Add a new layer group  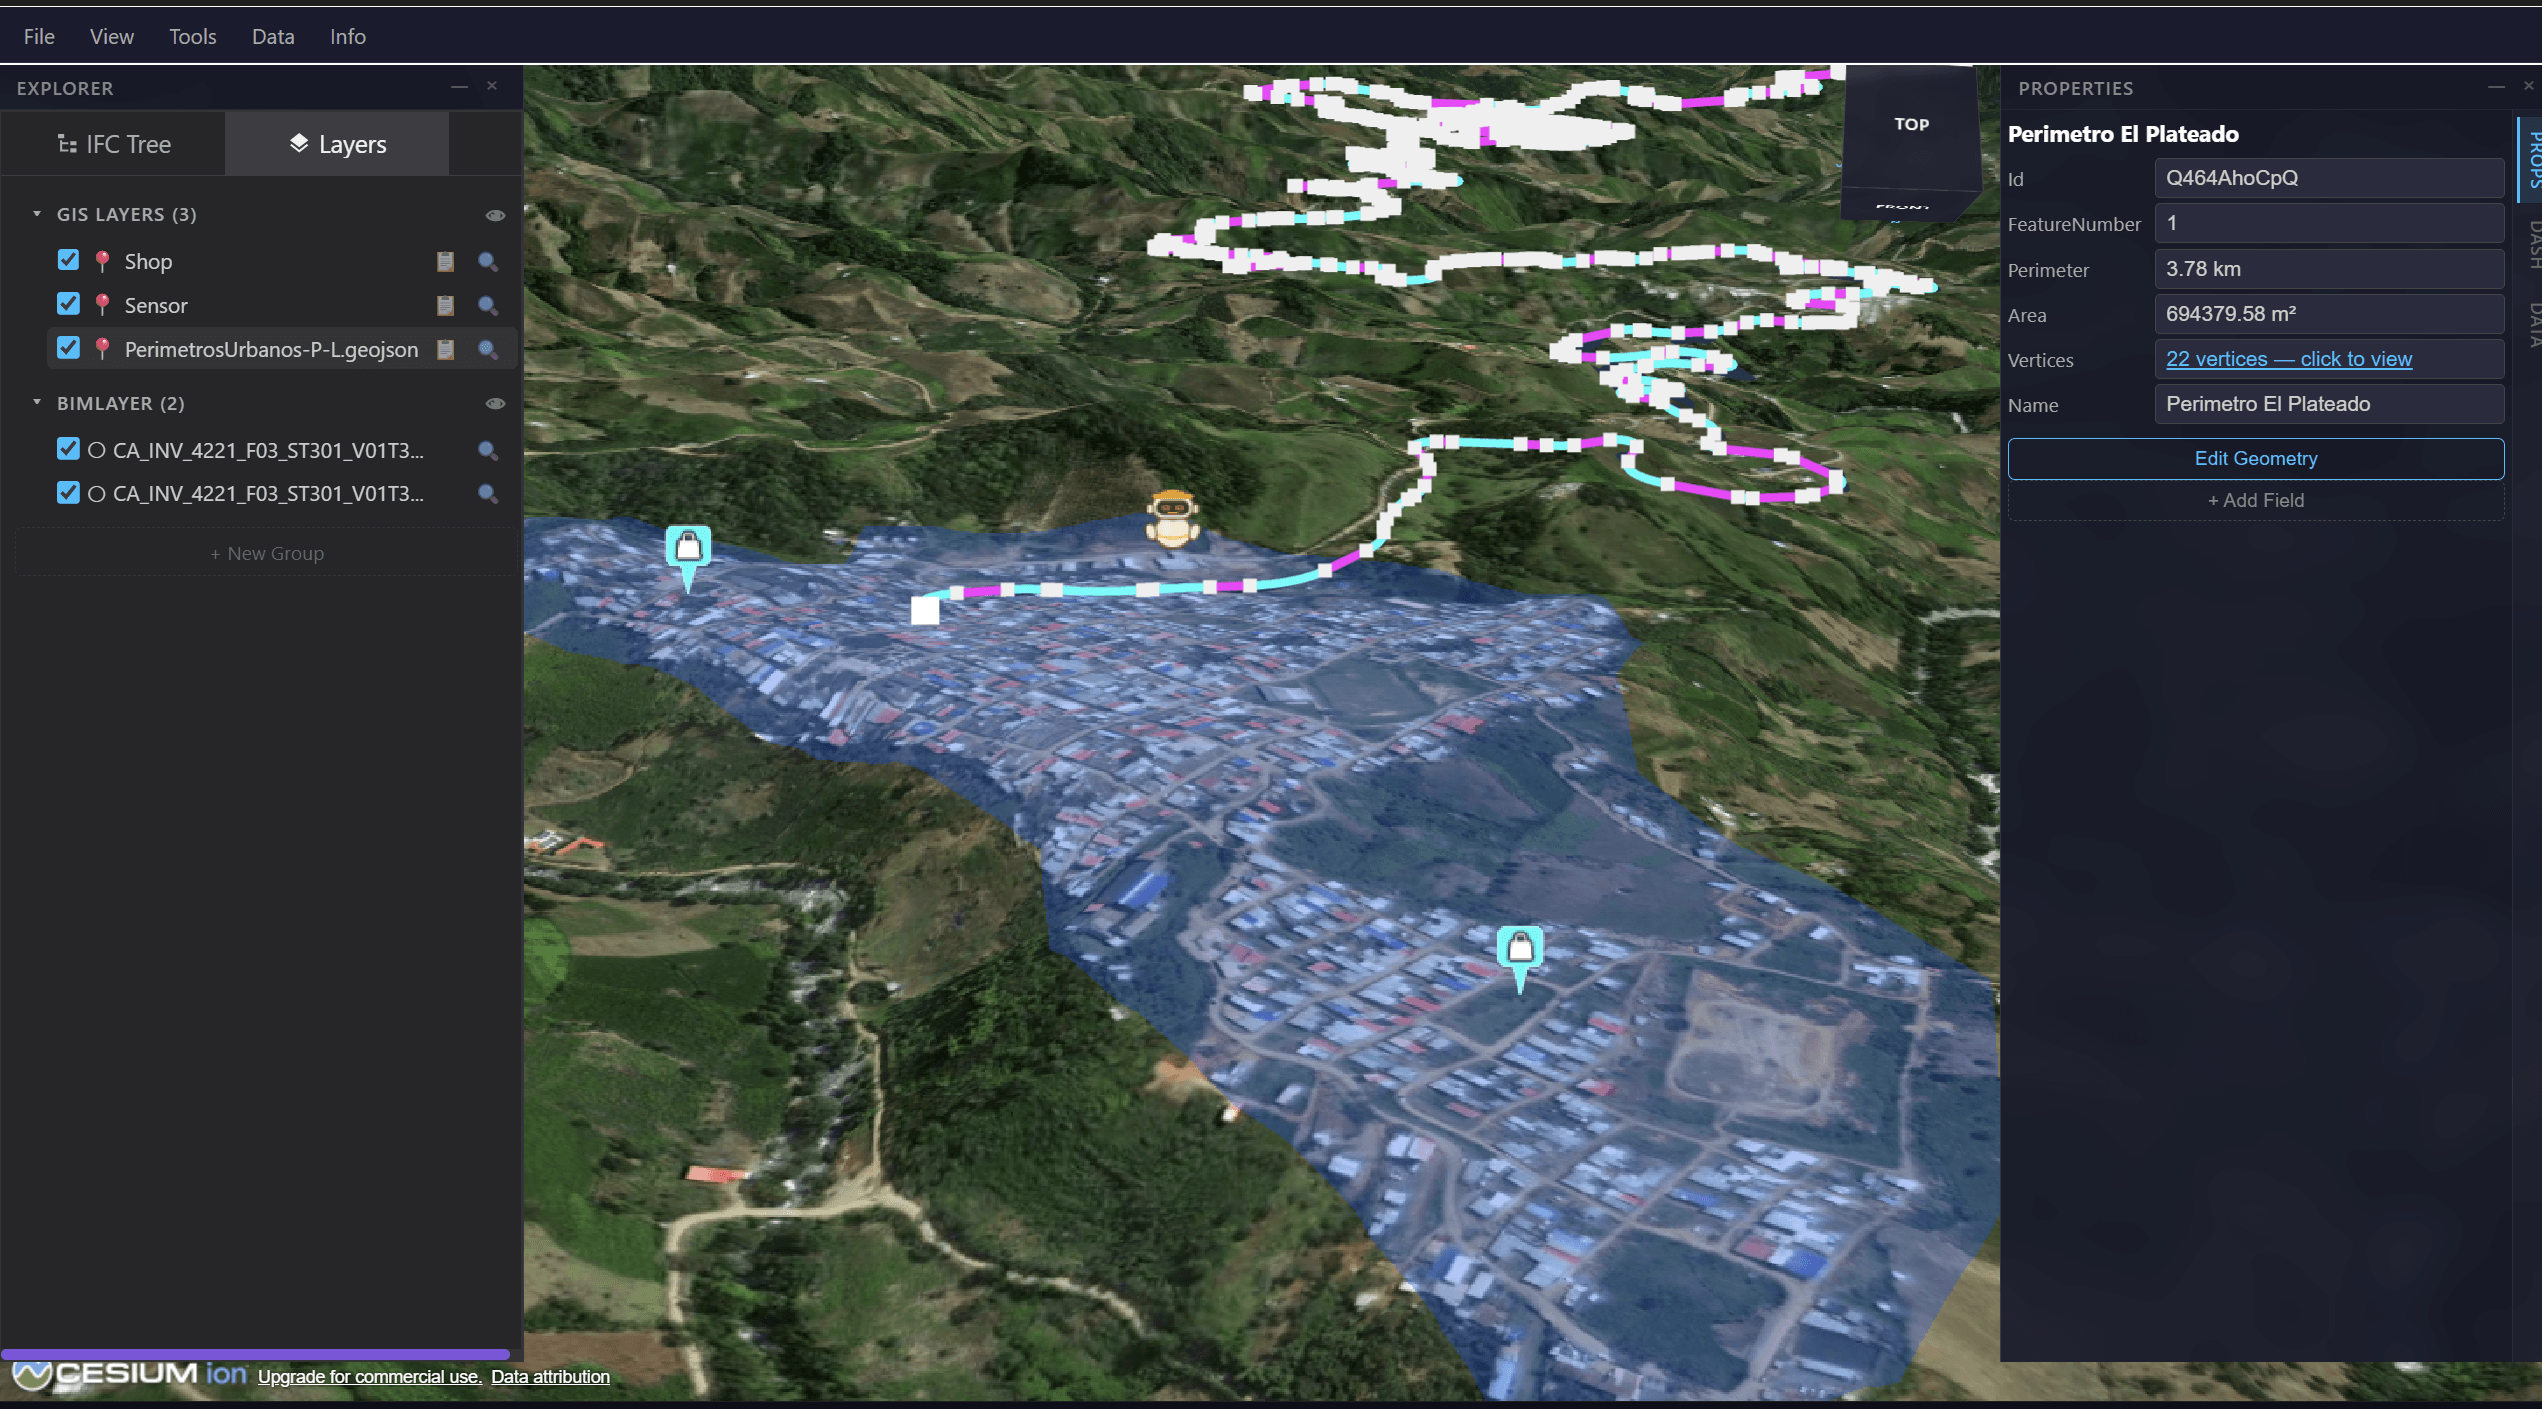(267, 553)
